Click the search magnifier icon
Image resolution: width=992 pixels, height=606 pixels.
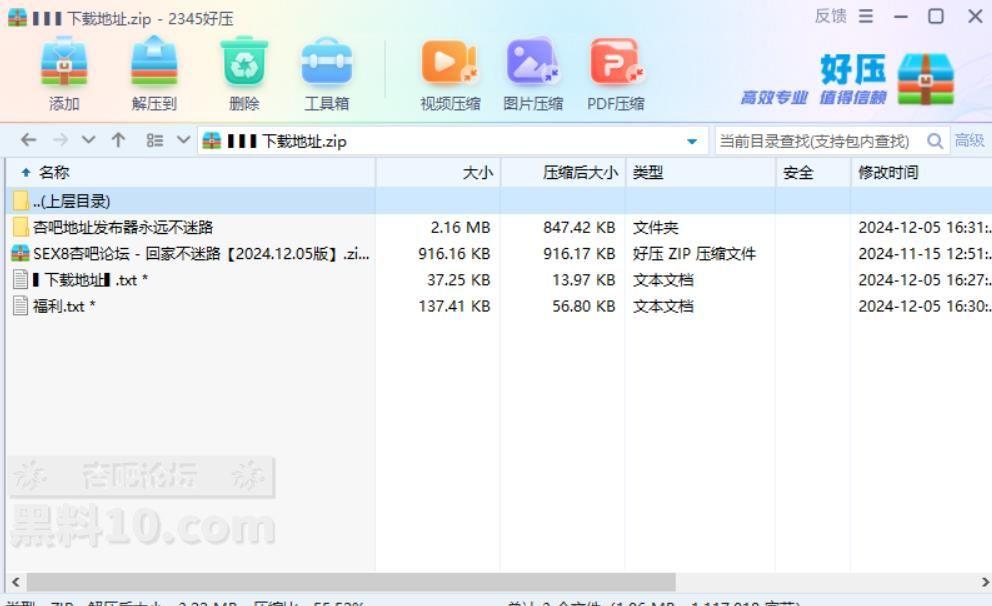click(934, 140)
